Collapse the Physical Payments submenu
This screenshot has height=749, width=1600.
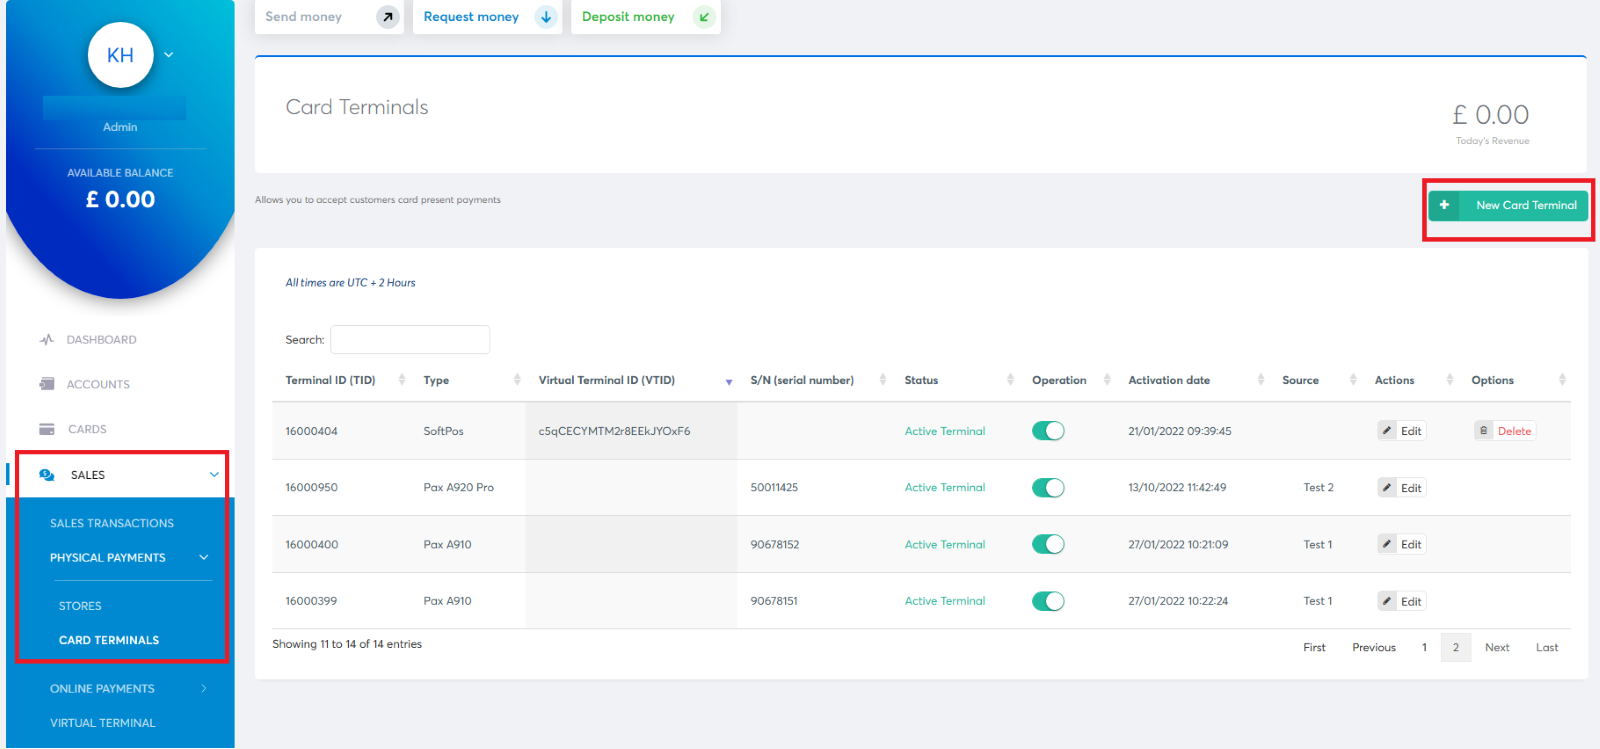coord(204,558)
